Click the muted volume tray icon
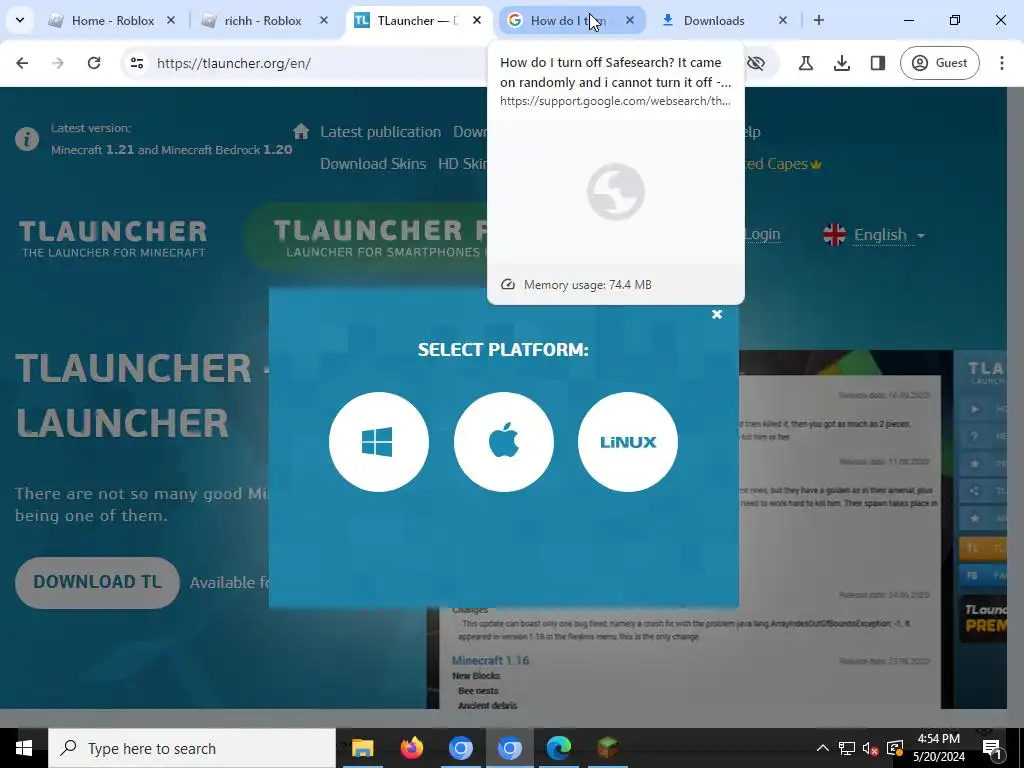The height and width of the screenshot is (768, 1024). (x=871, y=748)
